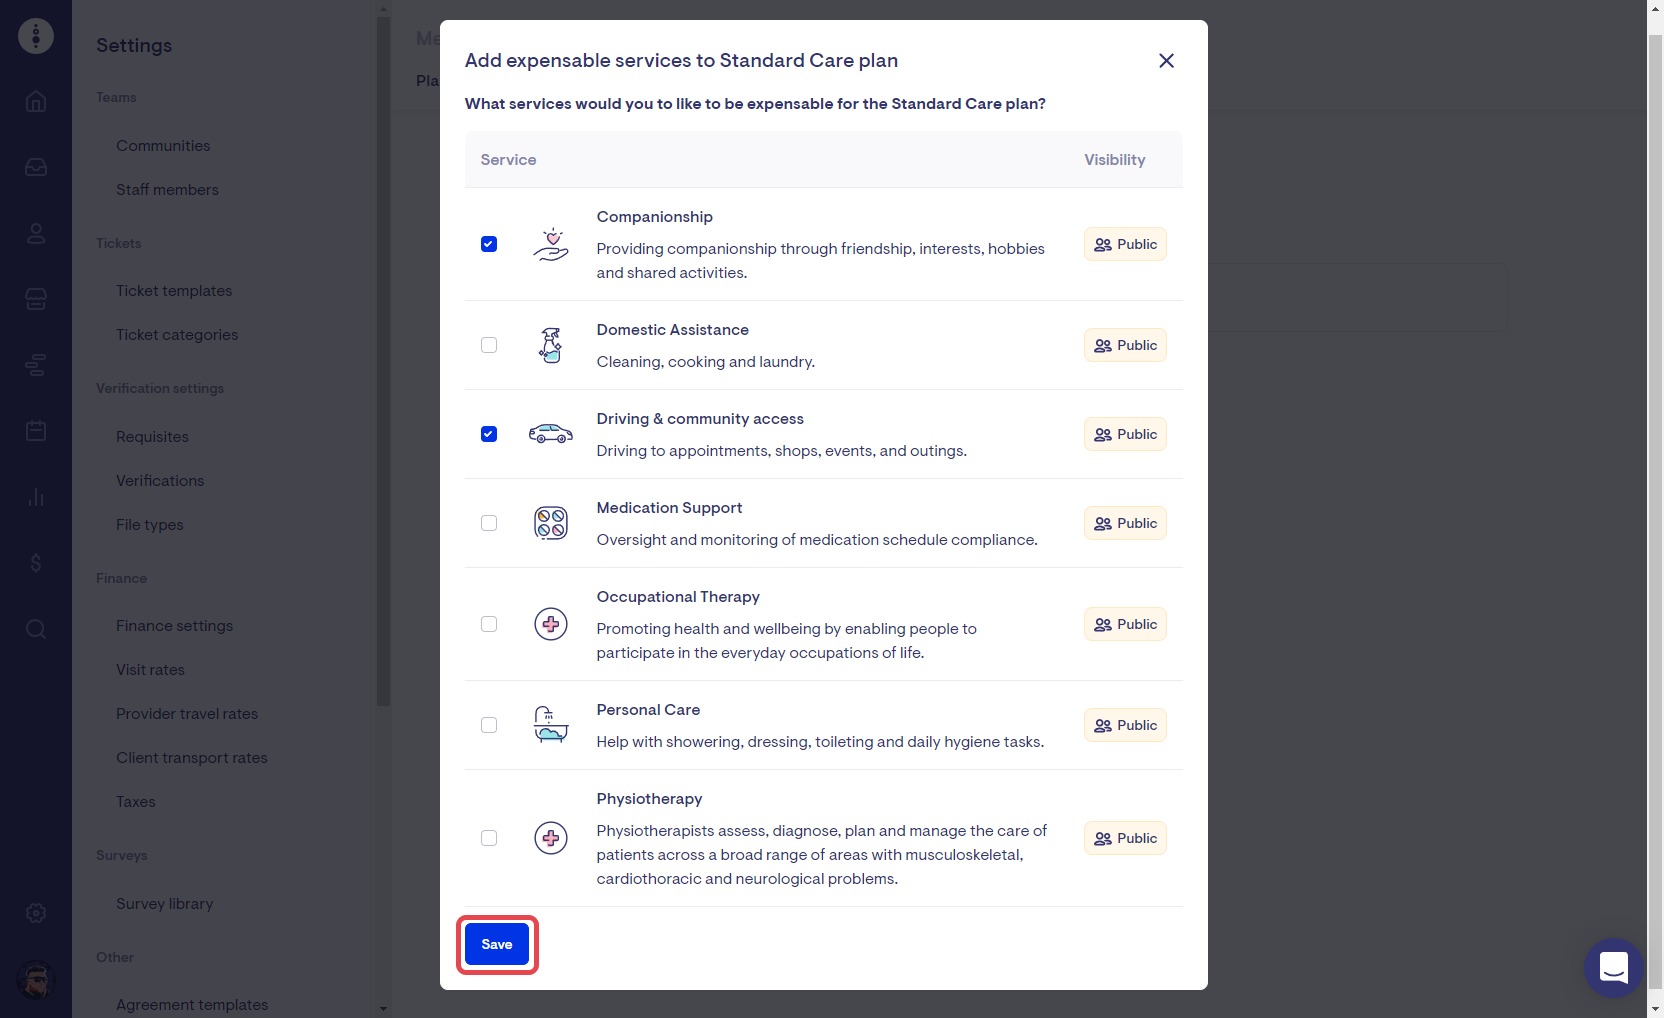
Task: Change visibility for Personal Care service
Action: tap(1125, 725)
